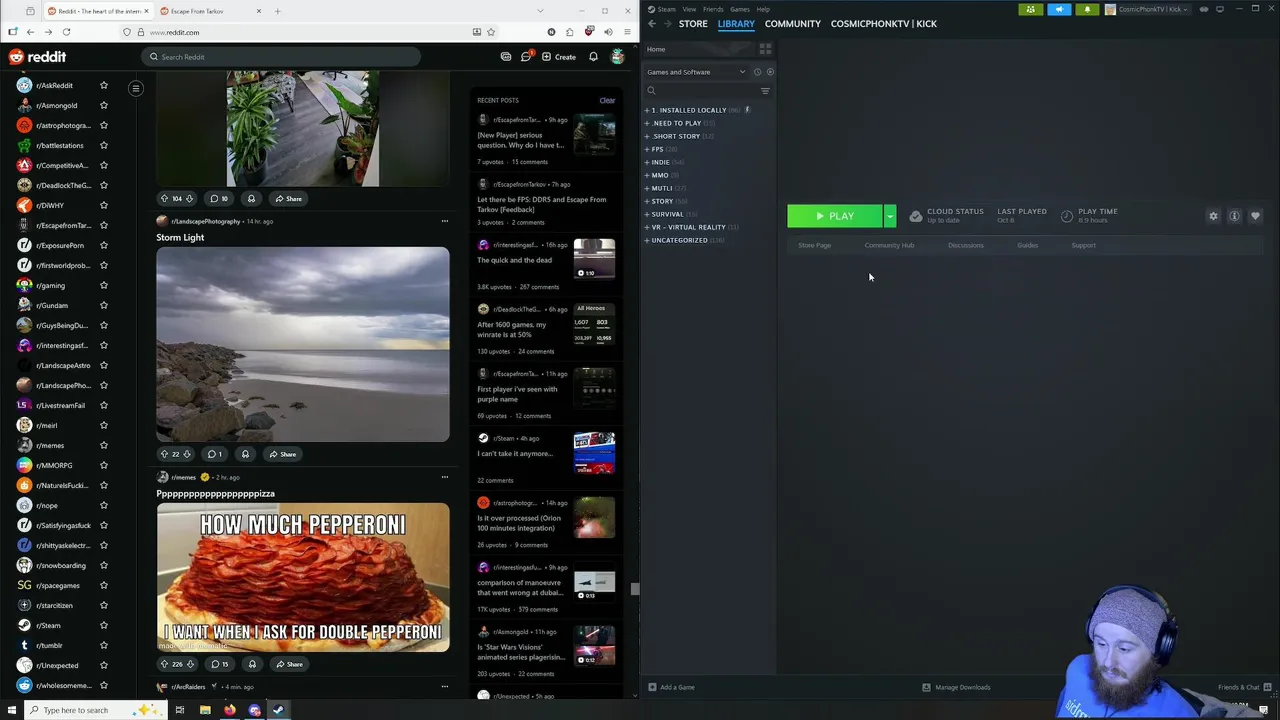Image resolution: width=1280 pixels, height=720 pixels.
Task: Favorite the game with heart icon
Action: coord(1255,216)
